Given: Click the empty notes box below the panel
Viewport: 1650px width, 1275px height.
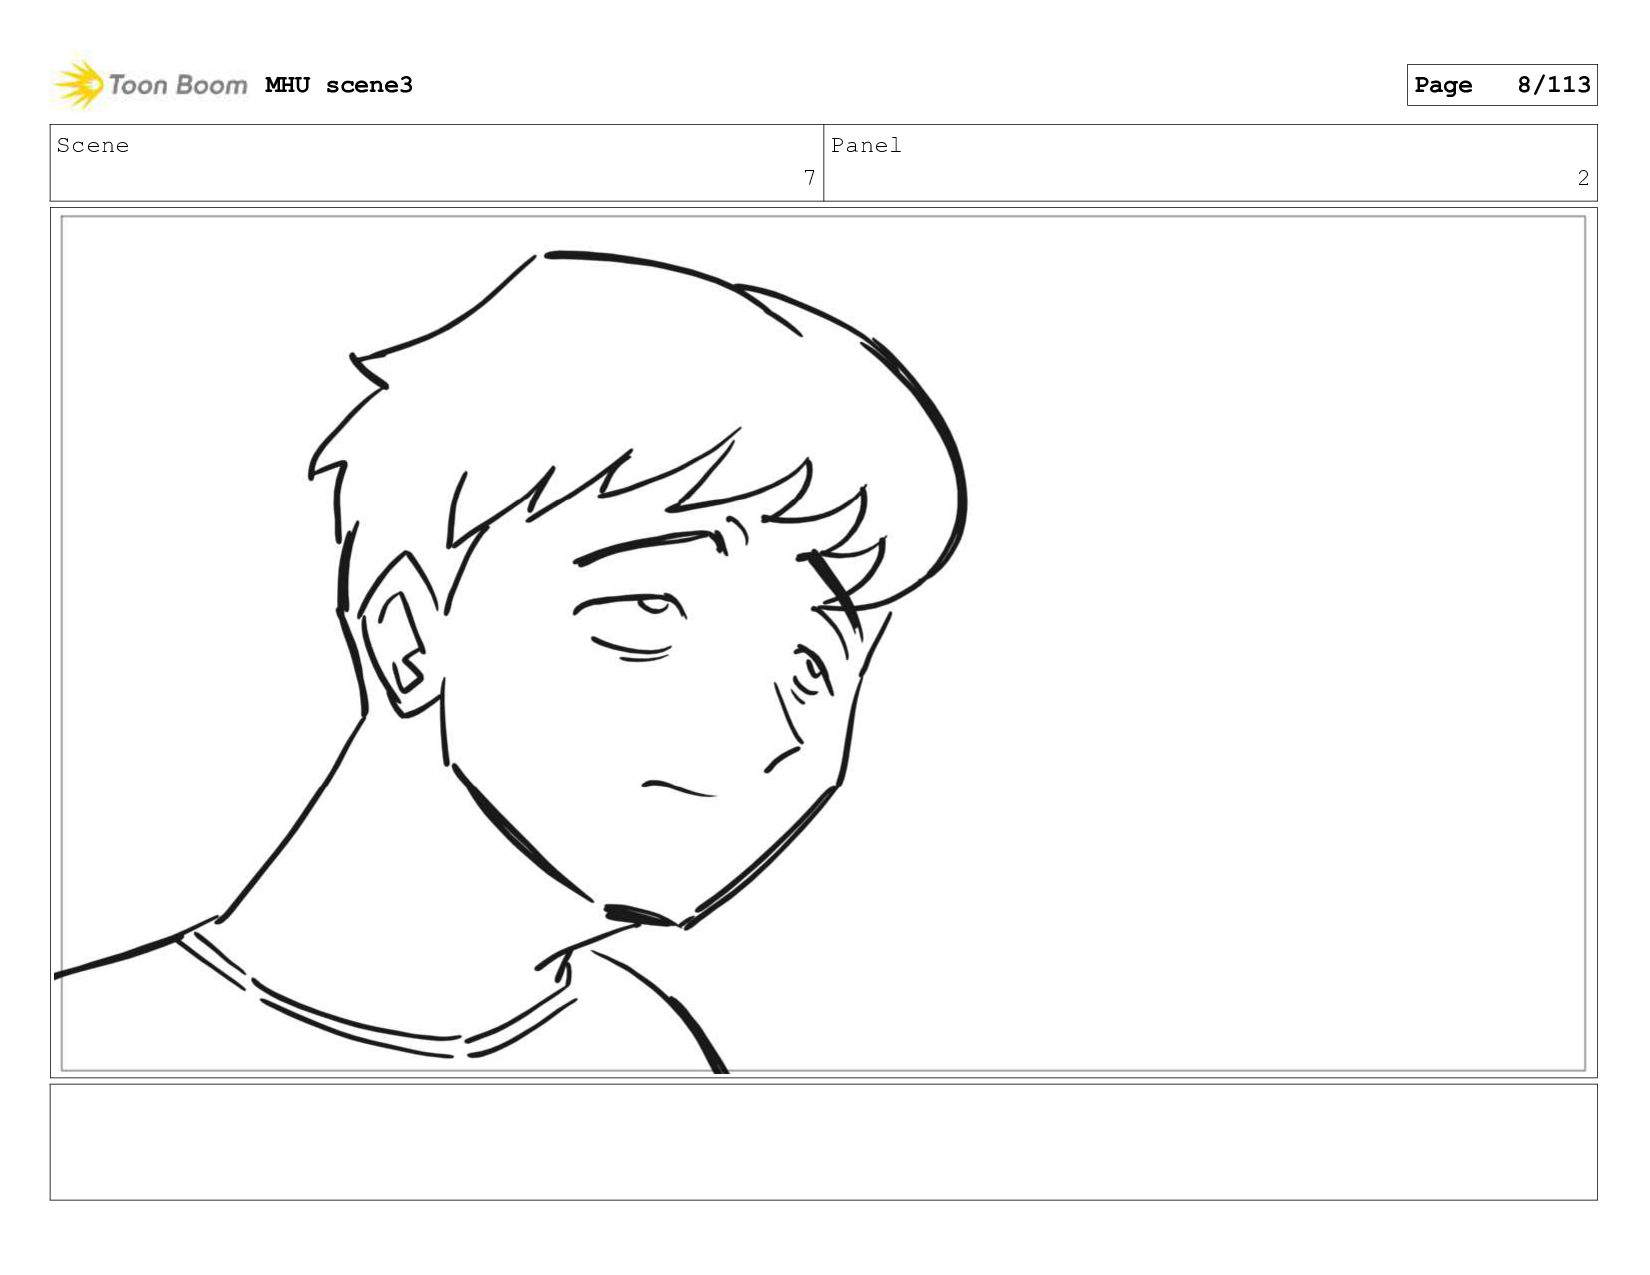Looking at the screenshot, I should 823,1142.
